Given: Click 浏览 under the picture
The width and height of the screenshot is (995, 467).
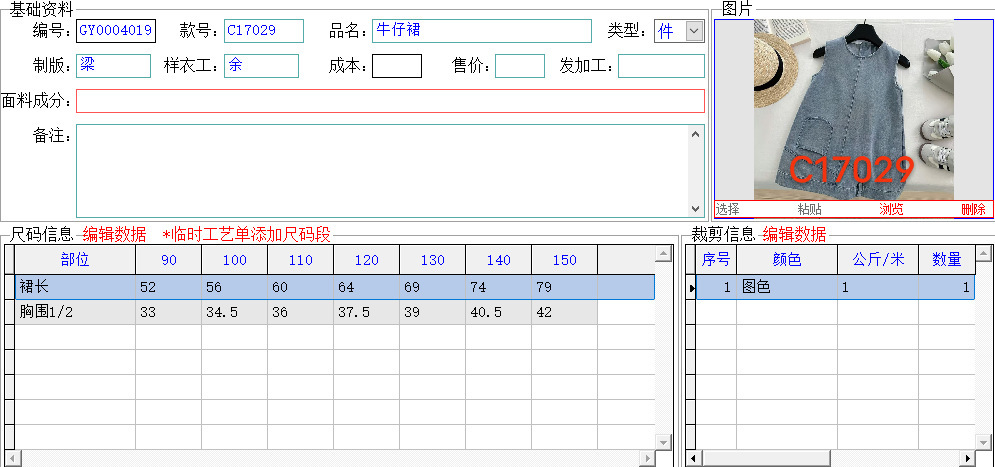Looking at the screenshot, I should point(891,209).
